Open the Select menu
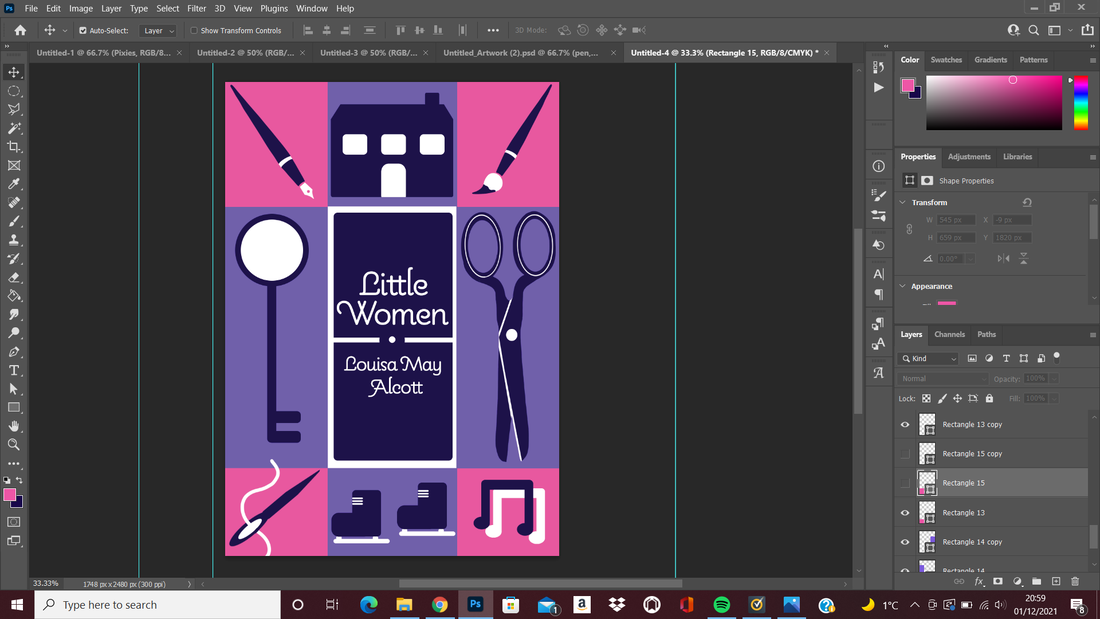Screen dimensions: 1100x619 click(x=167, y=8)
